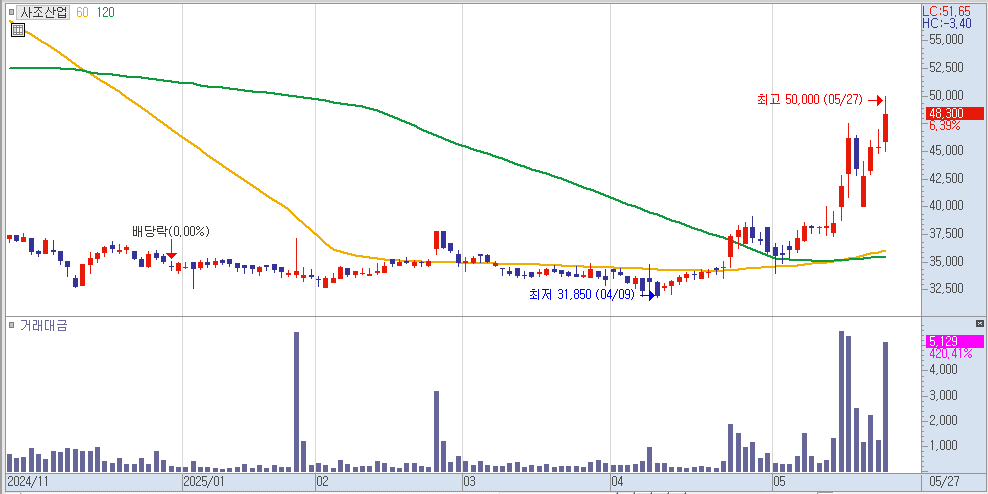Click the 1,000 volume axis label
This screenshot has height=494, width=988.
tap(943, 445)
